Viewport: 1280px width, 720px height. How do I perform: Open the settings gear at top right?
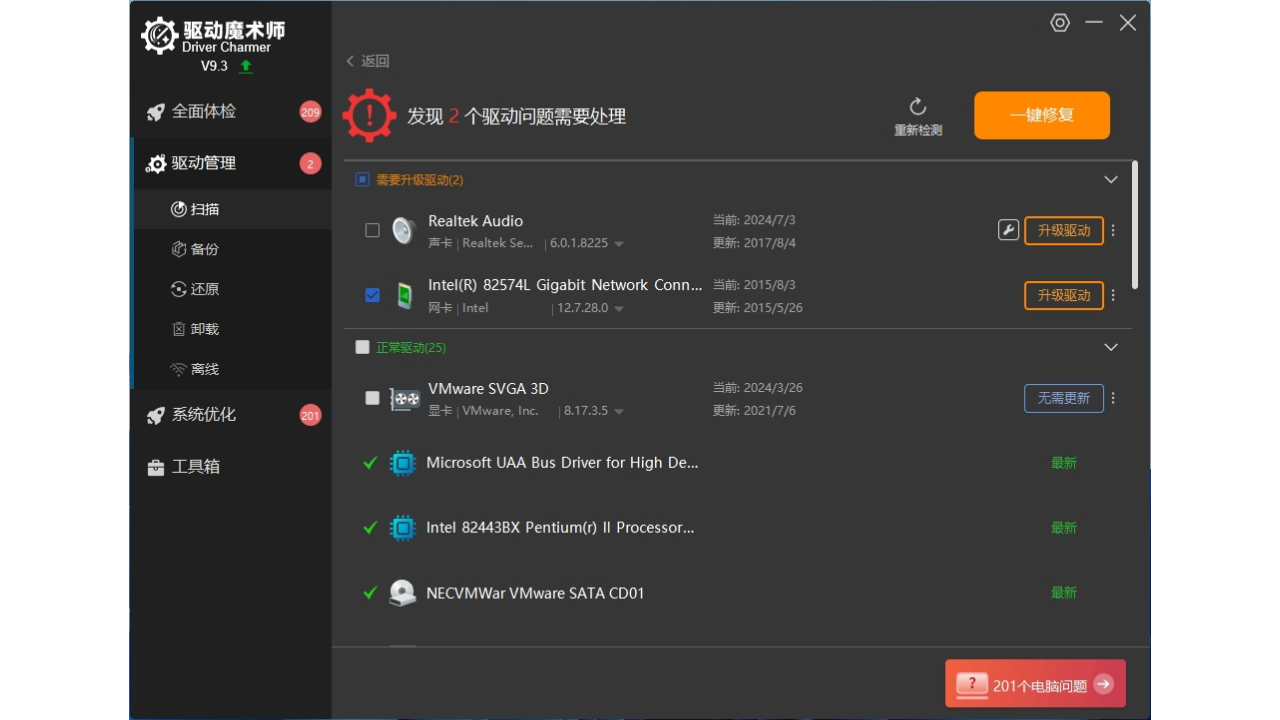point(1060,22)
